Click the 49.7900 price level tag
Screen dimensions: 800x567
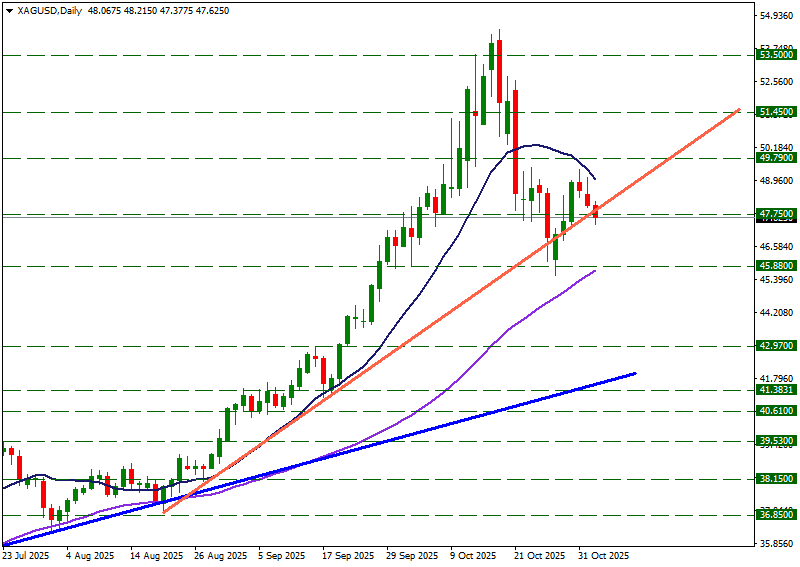pyautogui.click(x=776, y=158)
